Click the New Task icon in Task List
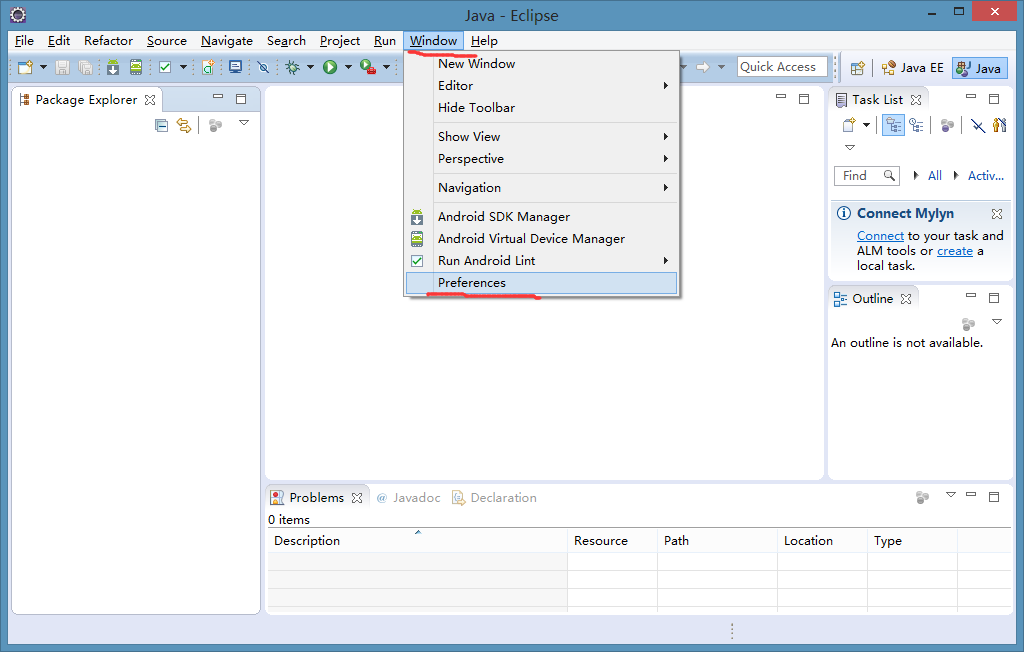The width and height of the screenshot is (1024, 652). (848, 125)
